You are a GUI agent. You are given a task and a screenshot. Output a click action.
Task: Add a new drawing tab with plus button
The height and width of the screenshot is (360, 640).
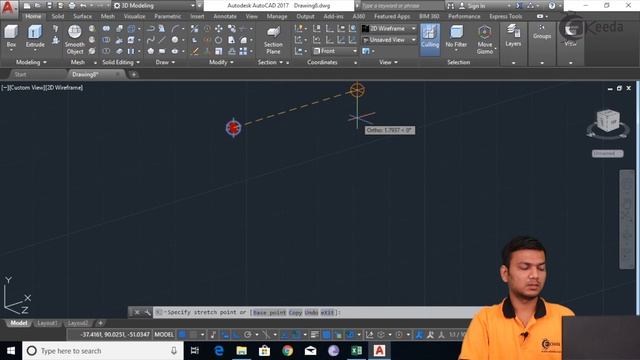point(133,74)
